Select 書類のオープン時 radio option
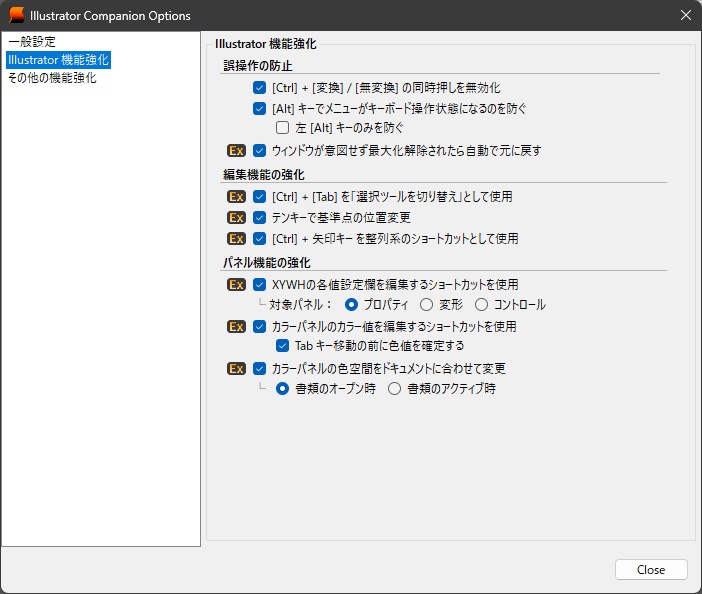Image resolution: width=702 pixels, height=594 pixels. pos(282,389)
